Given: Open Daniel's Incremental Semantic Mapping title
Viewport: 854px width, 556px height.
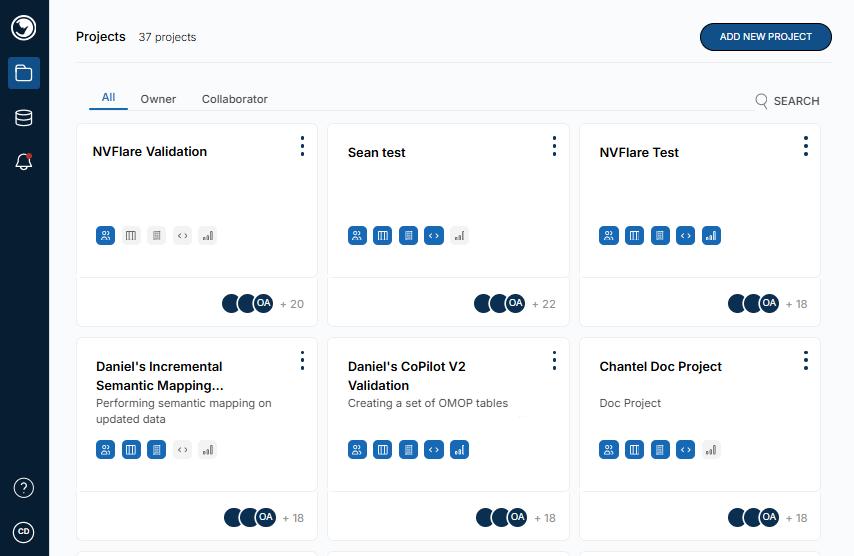Looking at the screenshot, I should [160, 376].
